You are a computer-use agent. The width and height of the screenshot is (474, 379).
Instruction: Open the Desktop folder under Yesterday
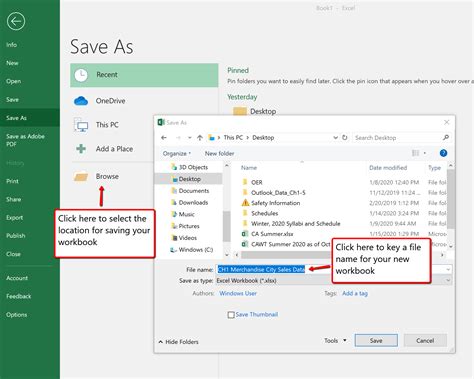tap(255, 111)
